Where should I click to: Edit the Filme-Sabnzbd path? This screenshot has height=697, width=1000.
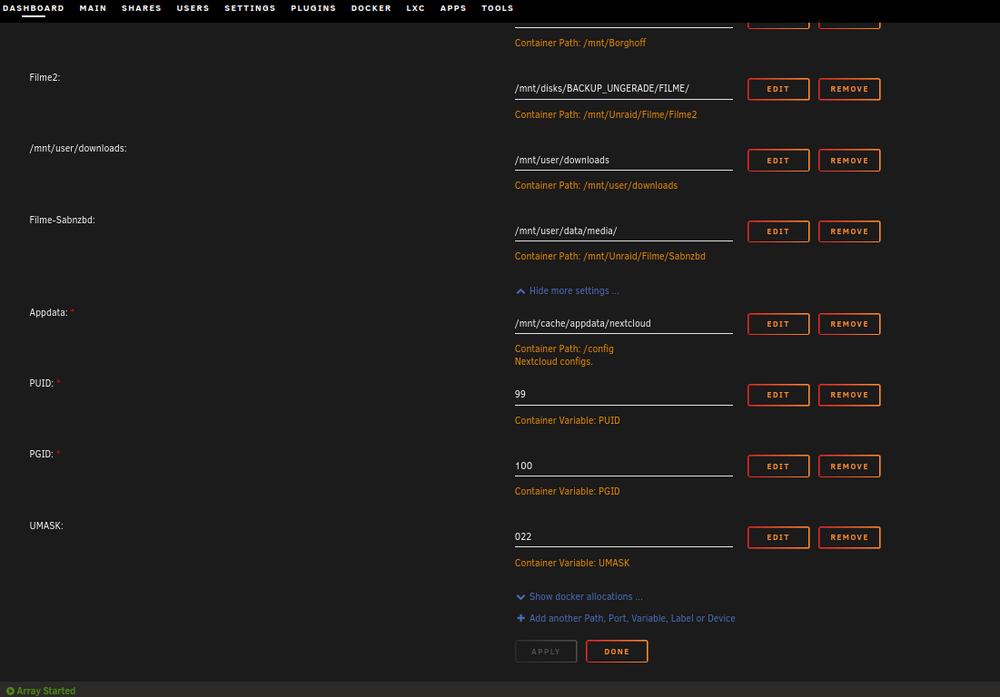(x=778, y=231)
